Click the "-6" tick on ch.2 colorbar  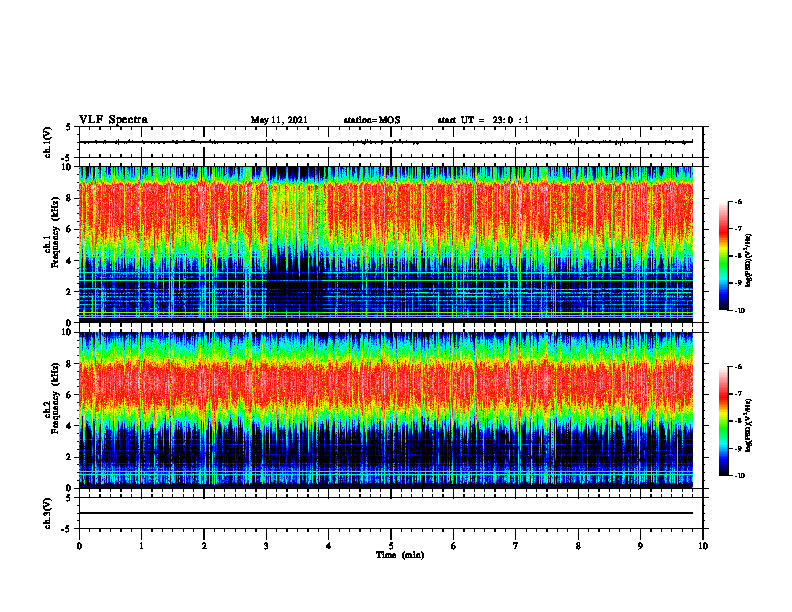coord(738,367)
